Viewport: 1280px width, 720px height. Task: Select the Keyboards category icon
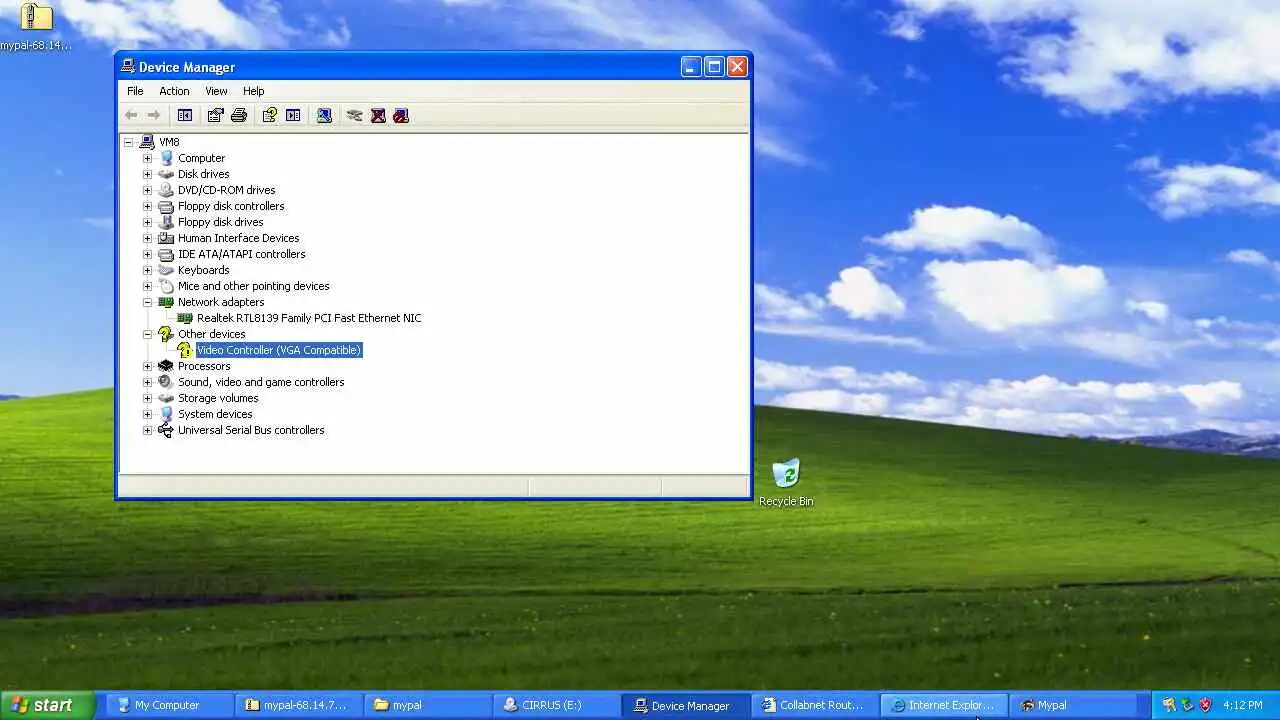pyautogui.click(x=166, y=270)
